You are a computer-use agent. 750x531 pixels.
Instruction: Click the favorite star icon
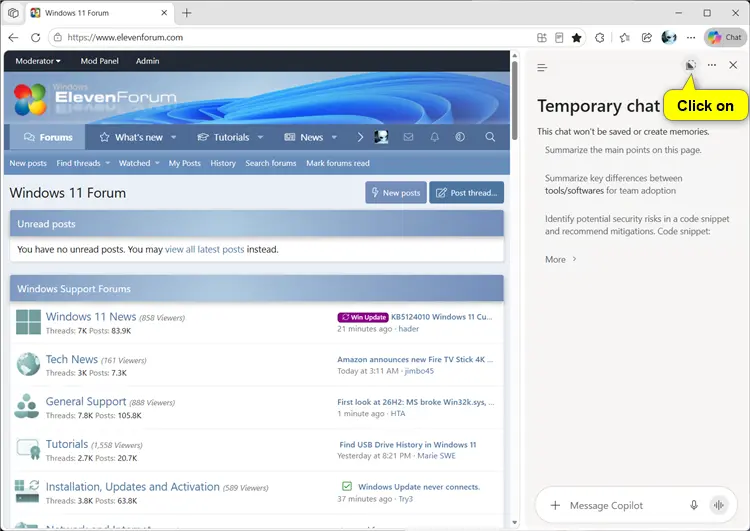coord(576,37)
